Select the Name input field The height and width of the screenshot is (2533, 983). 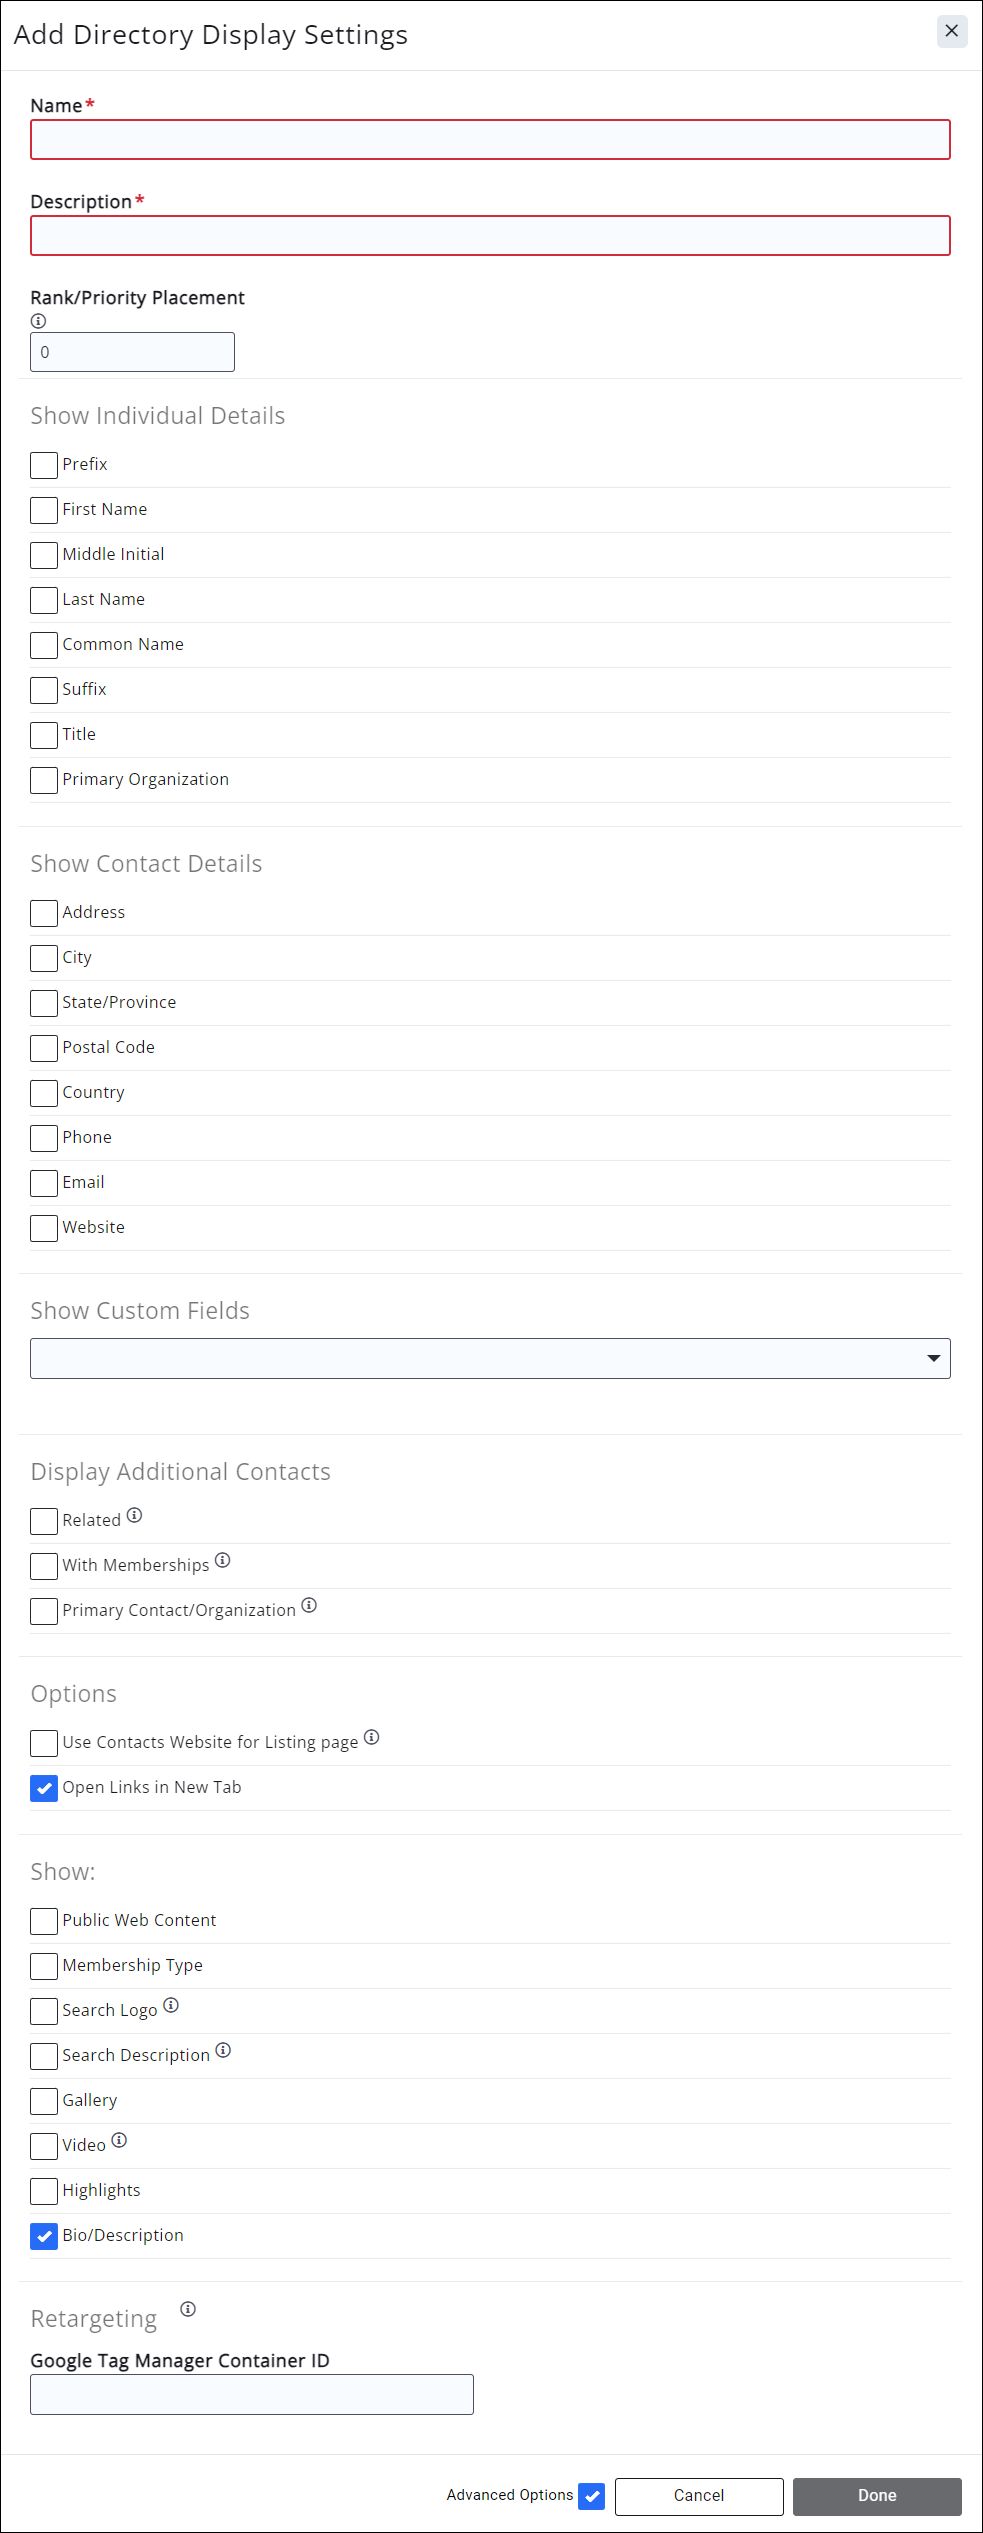(489, 140)
